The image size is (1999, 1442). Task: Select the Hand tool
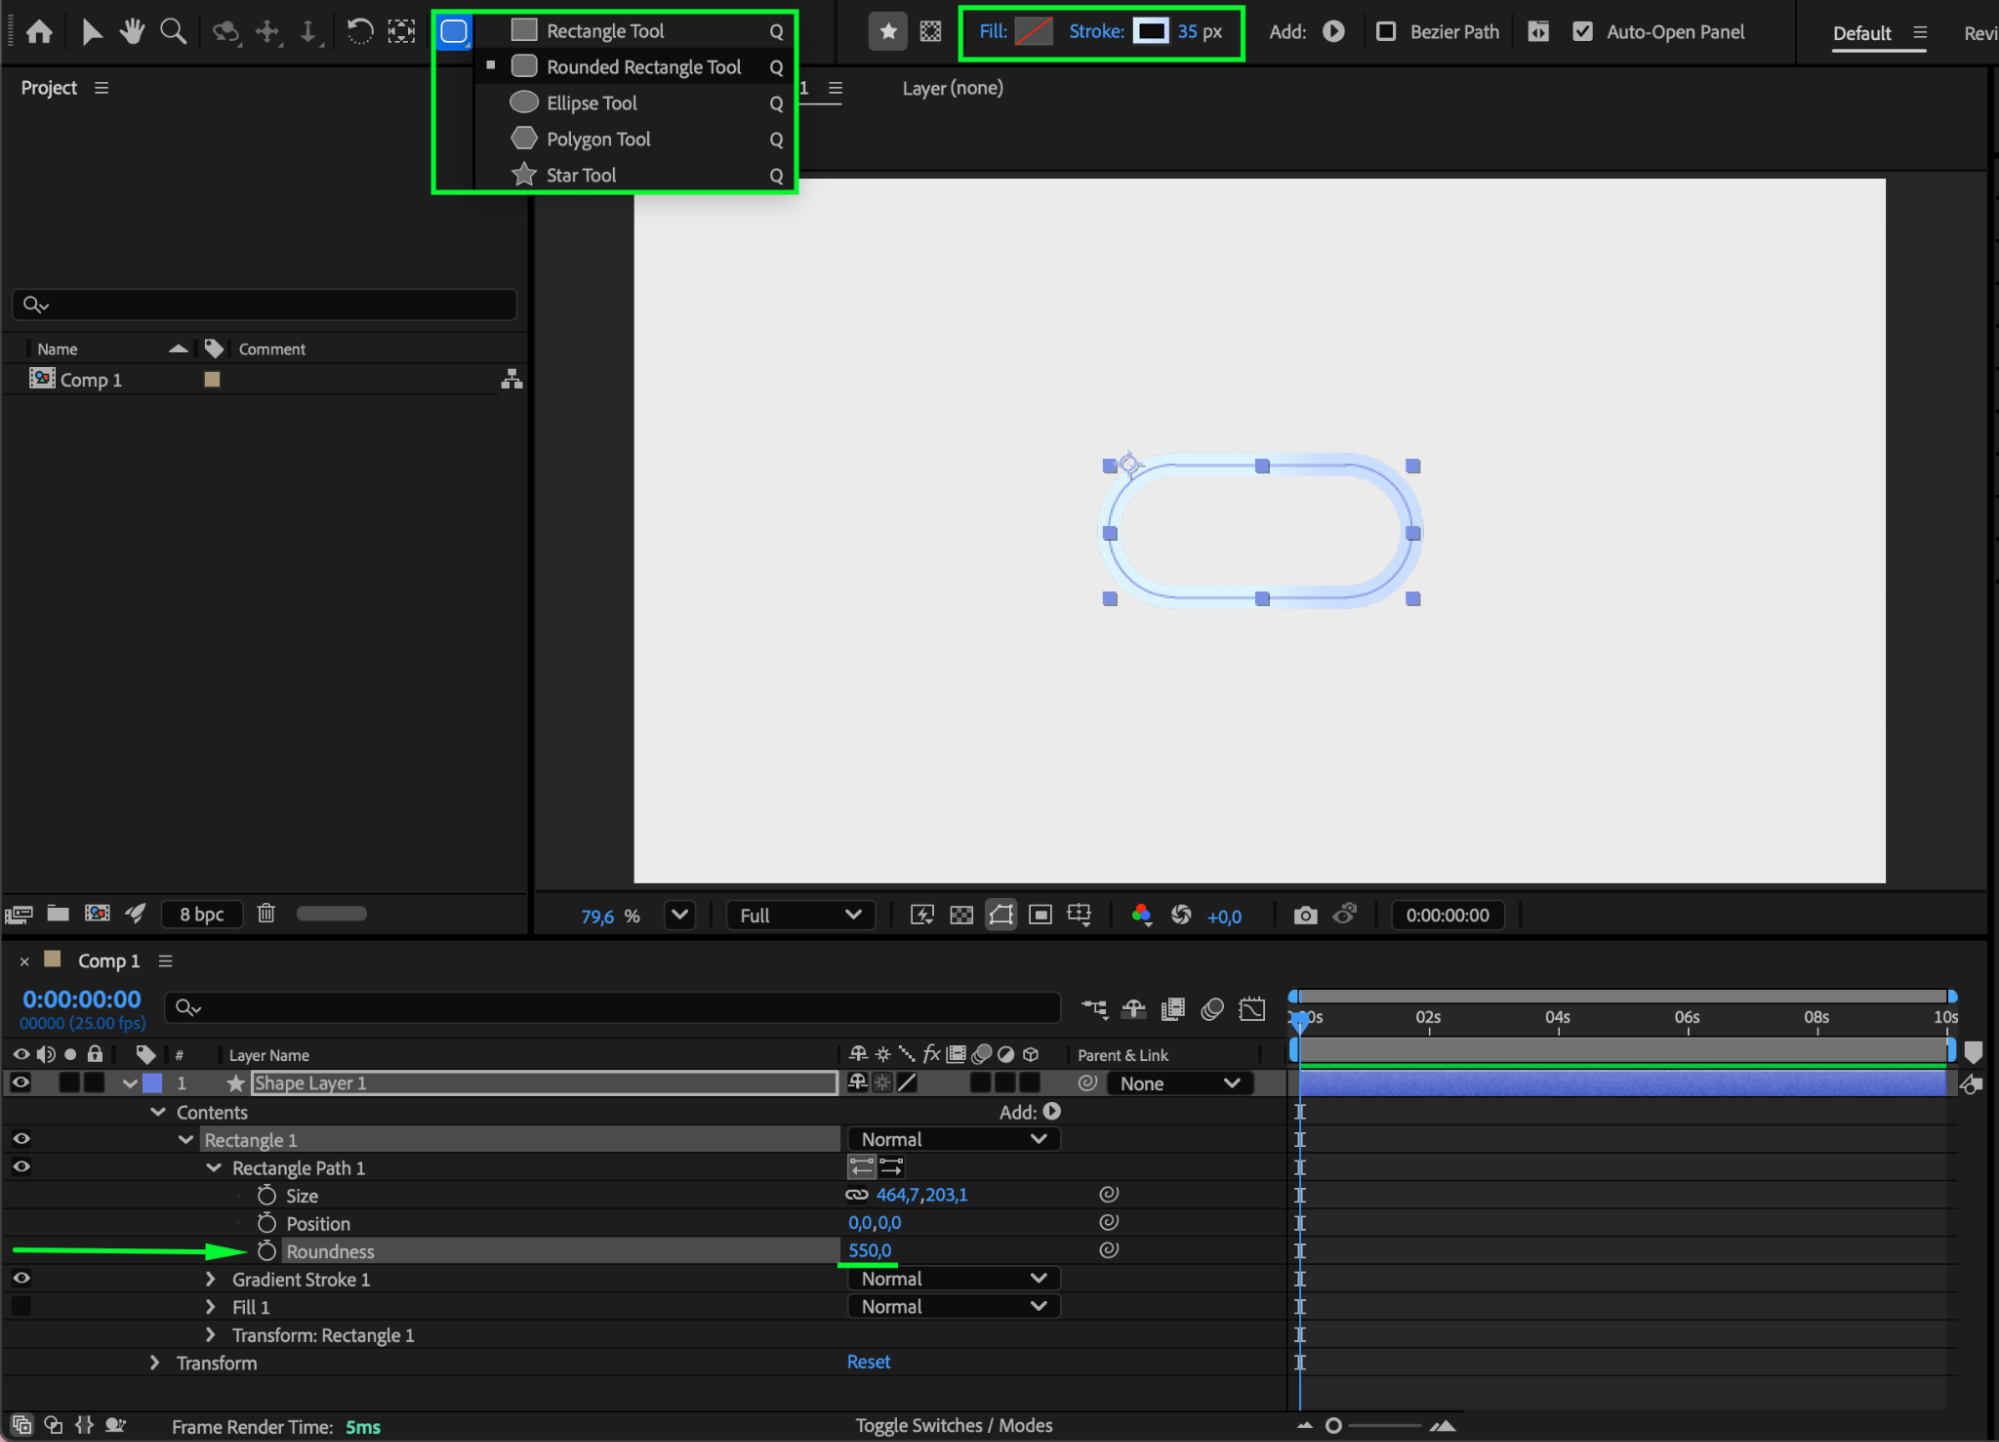[131, 32]
